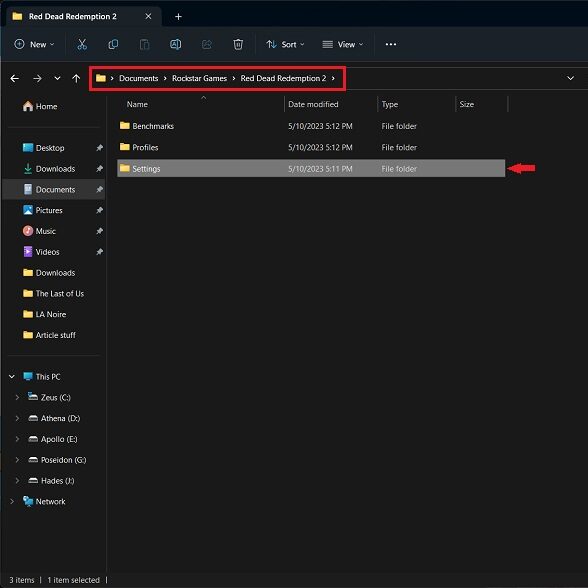Screen dimensions: 588x588
Task: Expand the Network tree node
Action: [x=12, y=501]
